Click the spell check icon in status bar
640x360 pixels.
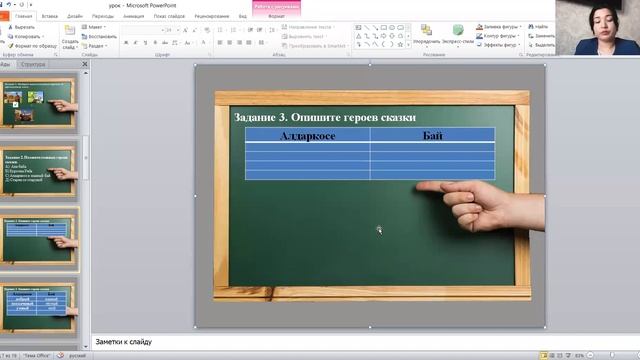click(60, 356)
